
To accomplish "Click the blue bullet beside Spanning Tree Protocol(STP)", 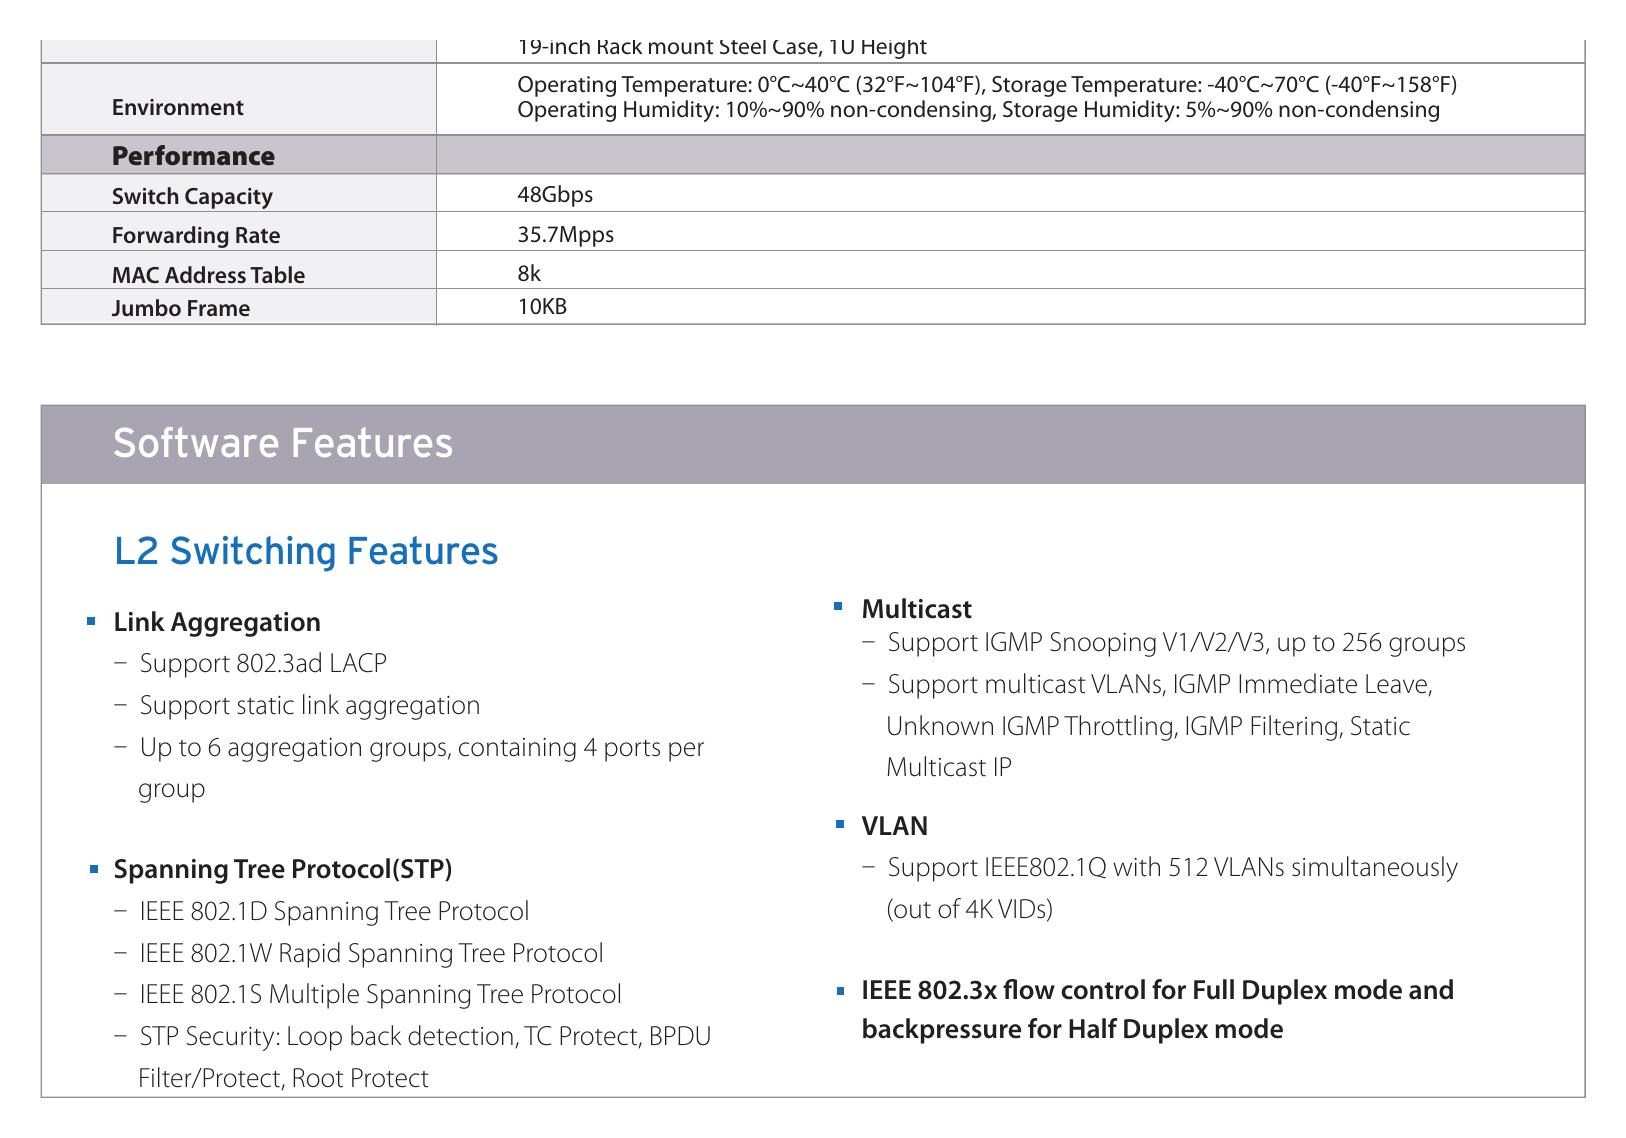I will (x=94, y=870).
